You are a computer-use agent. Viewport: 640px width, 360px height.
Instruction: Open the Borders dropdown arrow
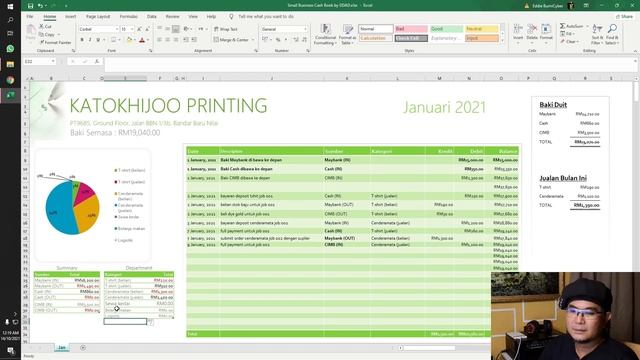point(119,40)
